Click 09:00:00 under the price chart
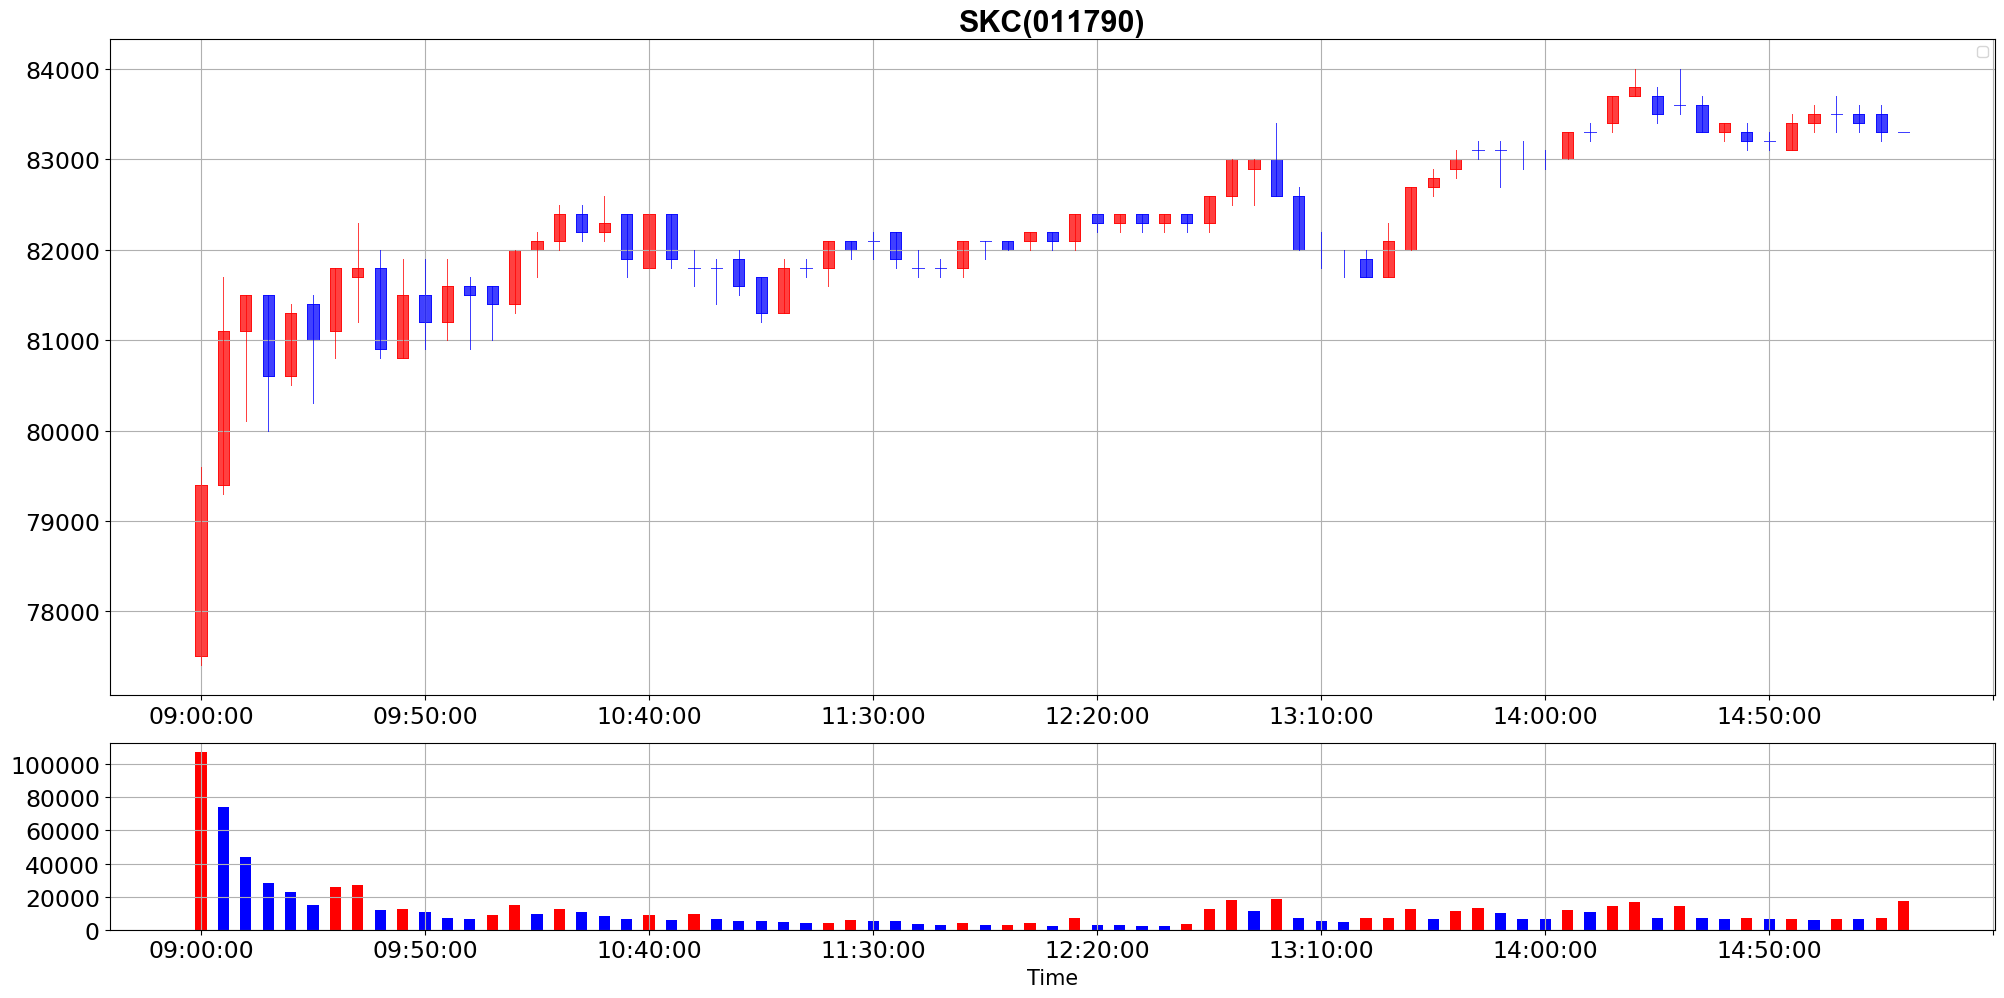 [x=201, y=716]
